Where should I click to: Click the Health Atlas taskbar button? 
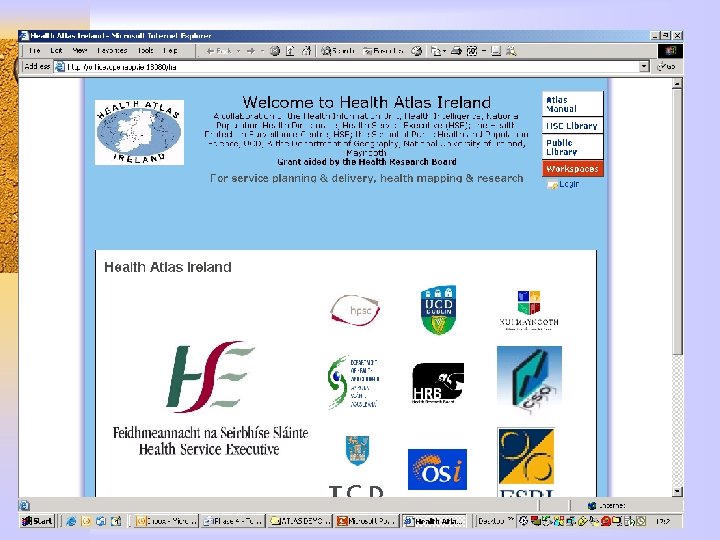click(x=434, y=521)
